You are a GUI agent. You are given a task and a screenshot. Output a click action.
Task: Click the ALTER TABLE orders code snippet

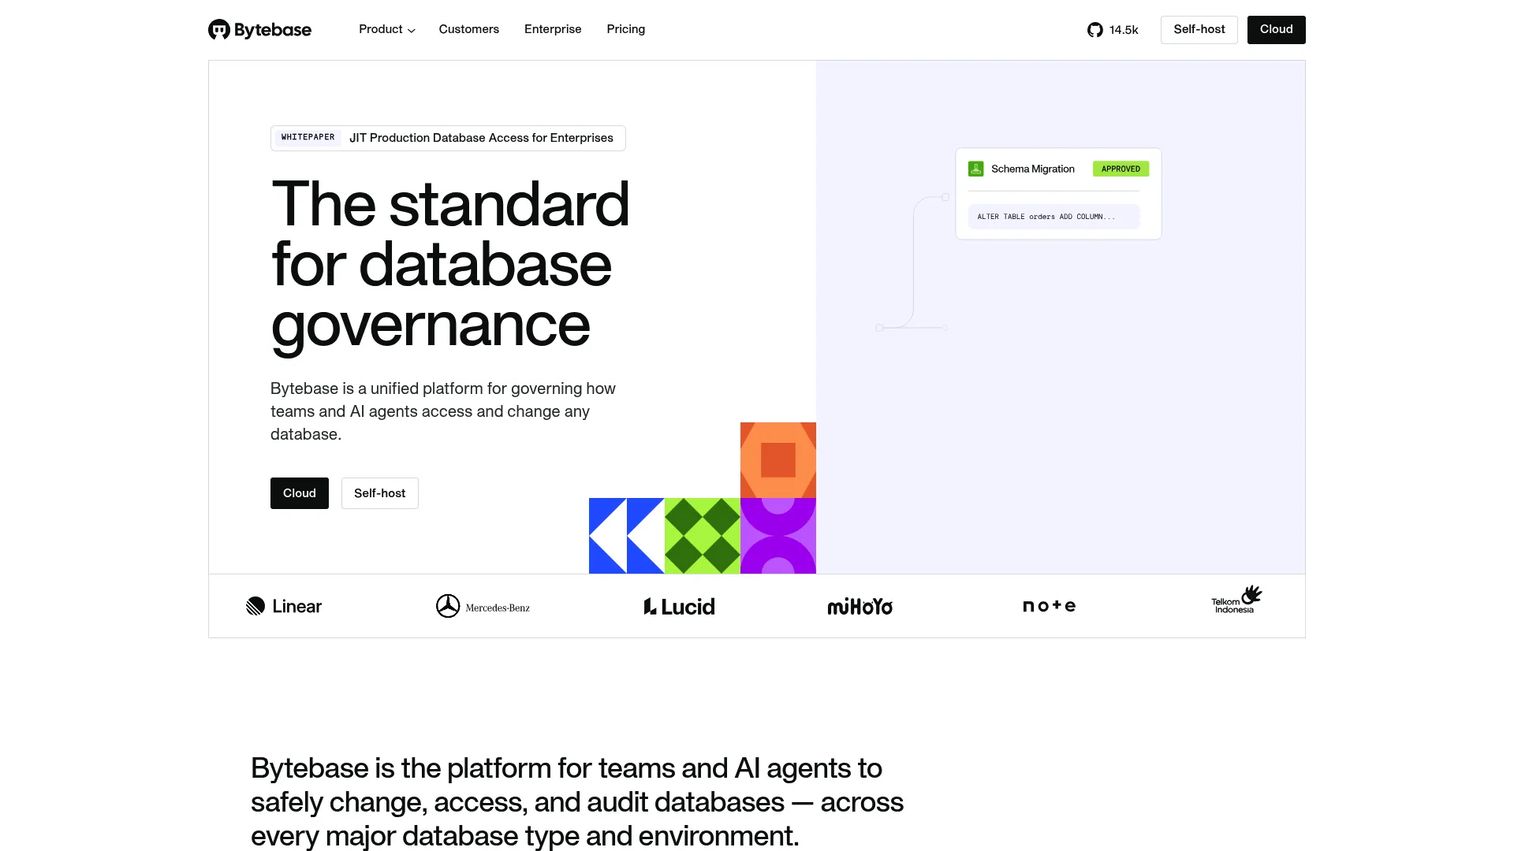point(1054,217)
